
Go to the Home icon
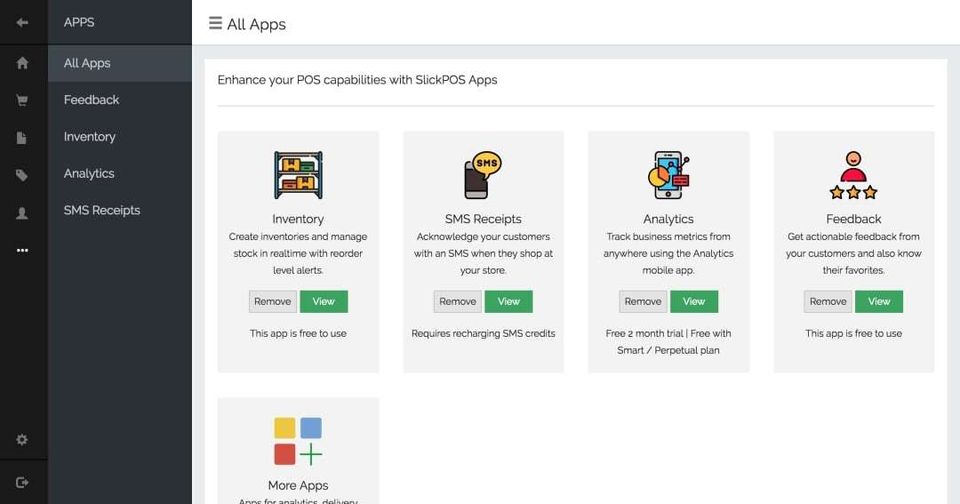click(23, 63)
